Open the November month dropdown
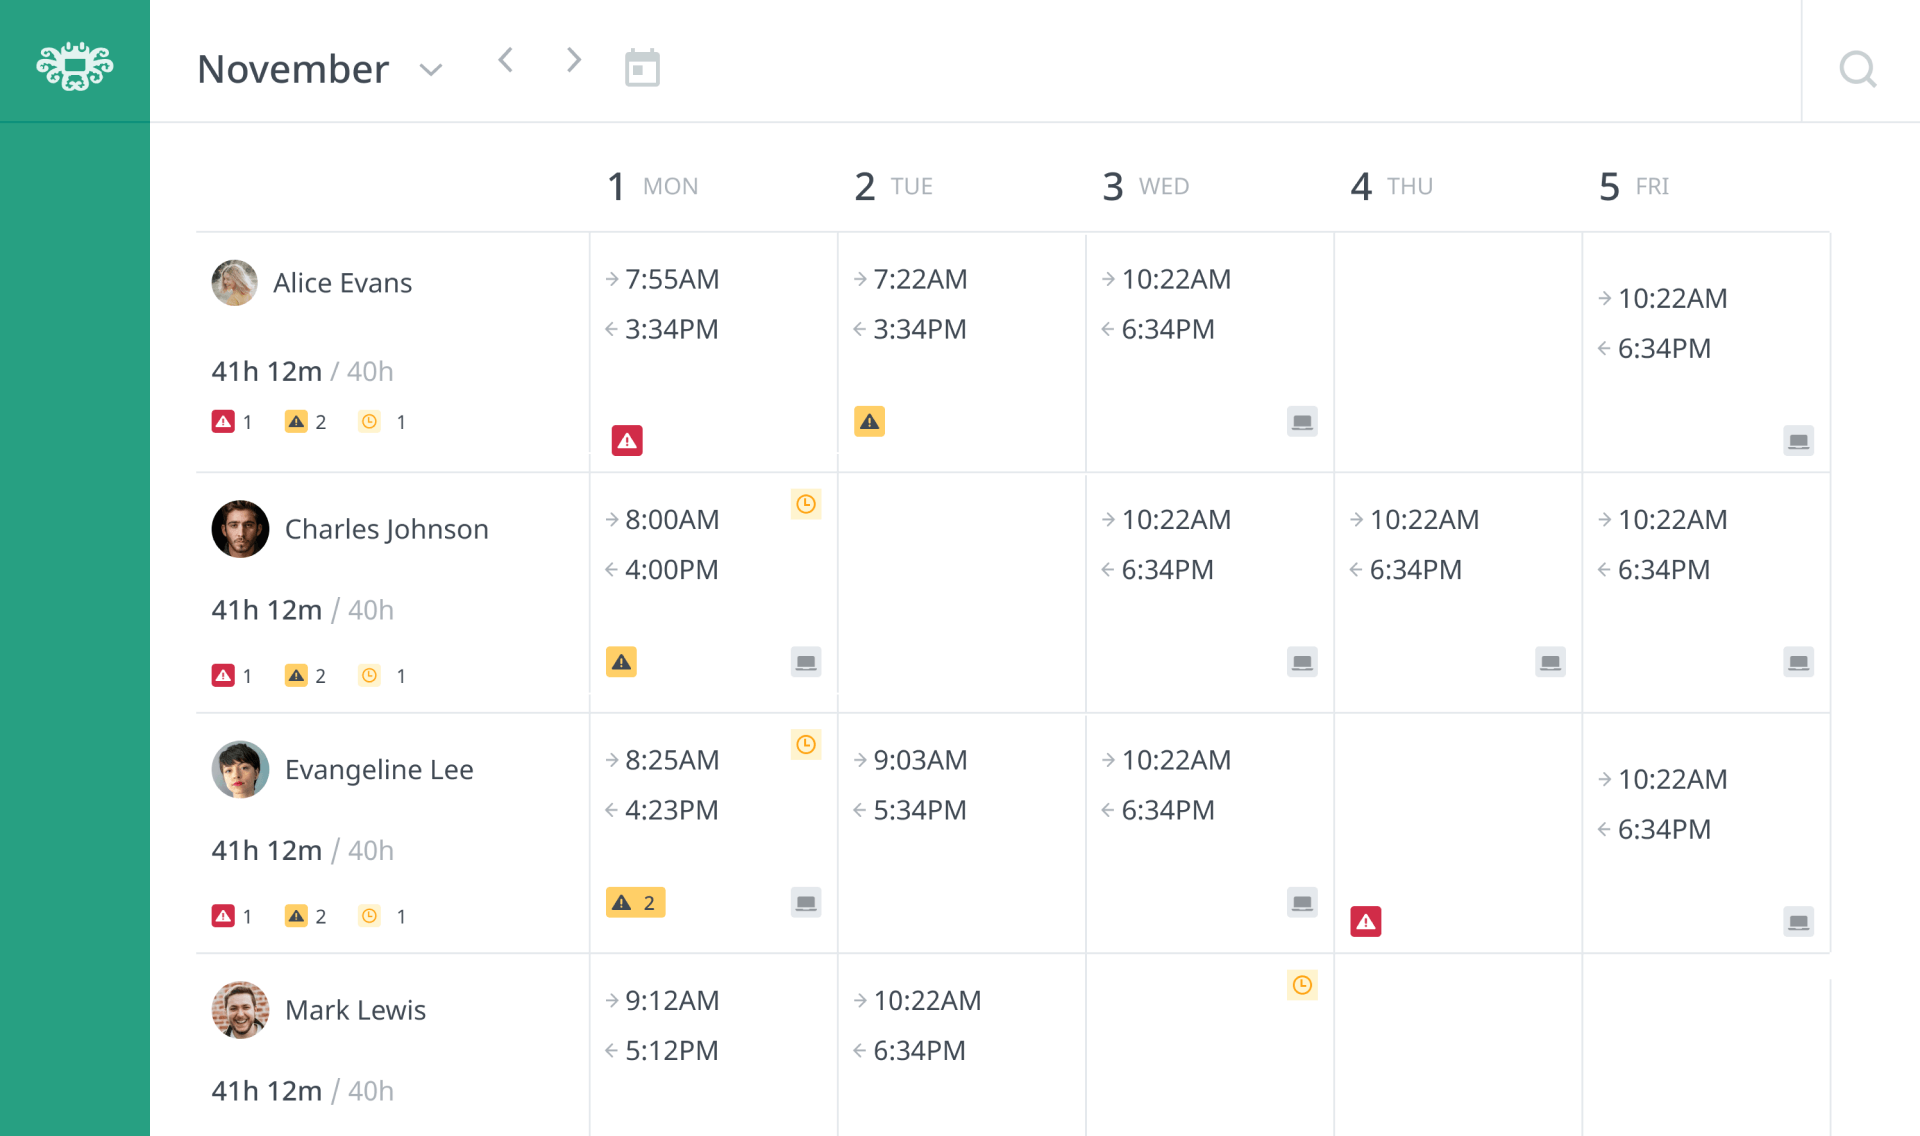Image resolution: width=1920 pixels, height=1136 pixels. tap(430, 70)
